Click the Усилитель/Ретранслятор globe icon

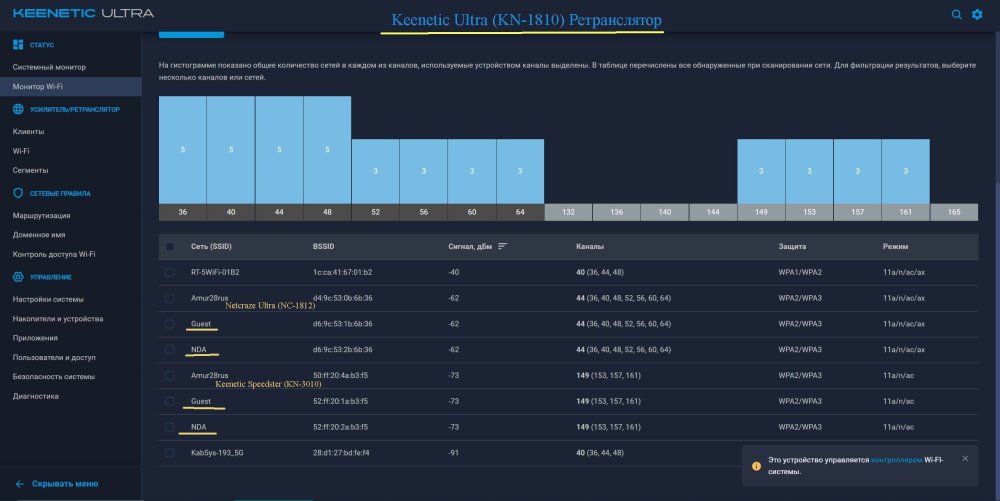tap(18, 109)
